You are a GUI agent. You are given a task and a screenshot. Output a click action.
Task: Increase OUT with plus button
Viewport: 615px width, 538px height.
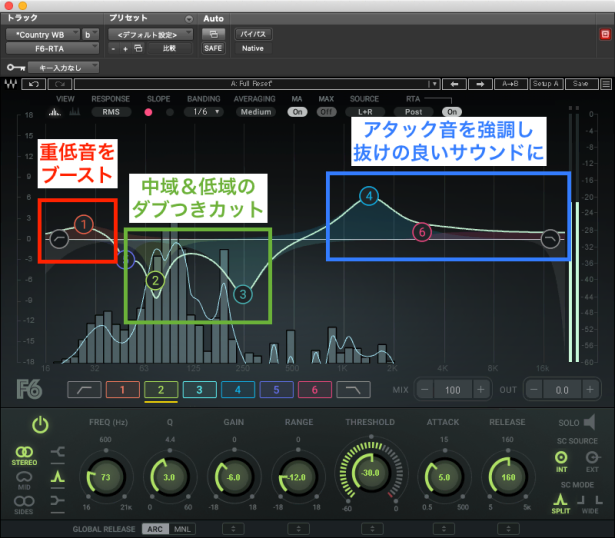point(590,390)
